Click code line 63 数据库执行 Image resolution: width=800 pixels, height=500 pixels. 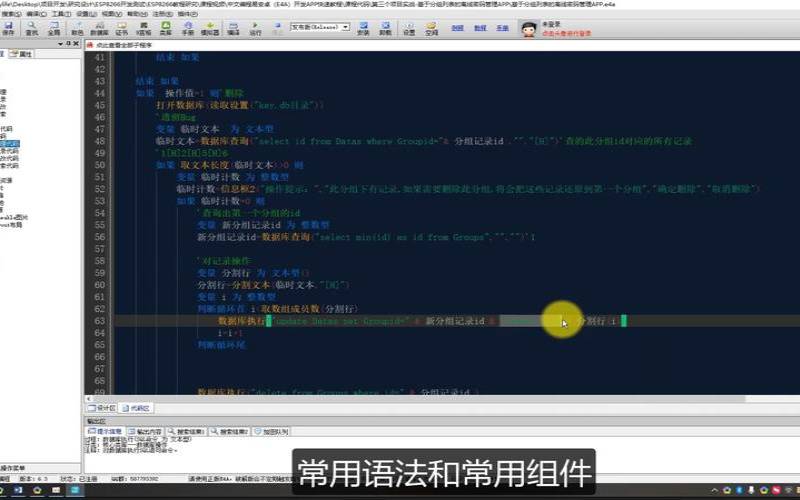pos(420,321)
